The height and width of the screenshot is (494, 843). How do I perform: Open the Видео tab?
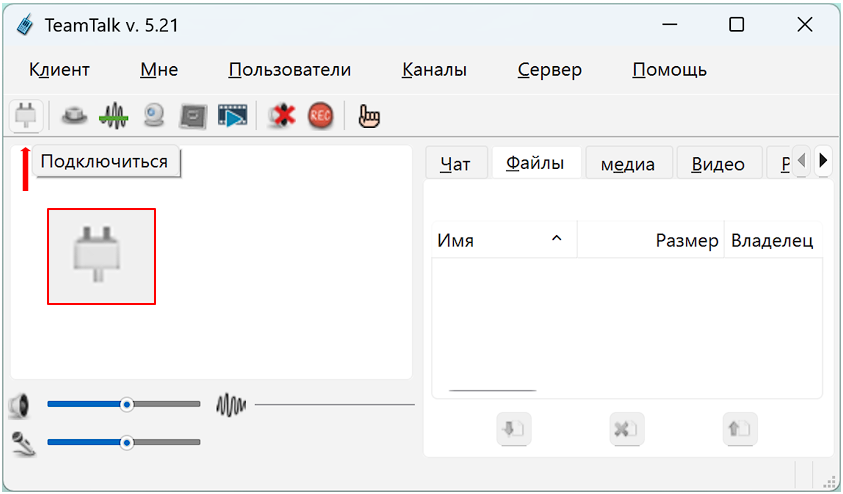[x=718, y=163]
